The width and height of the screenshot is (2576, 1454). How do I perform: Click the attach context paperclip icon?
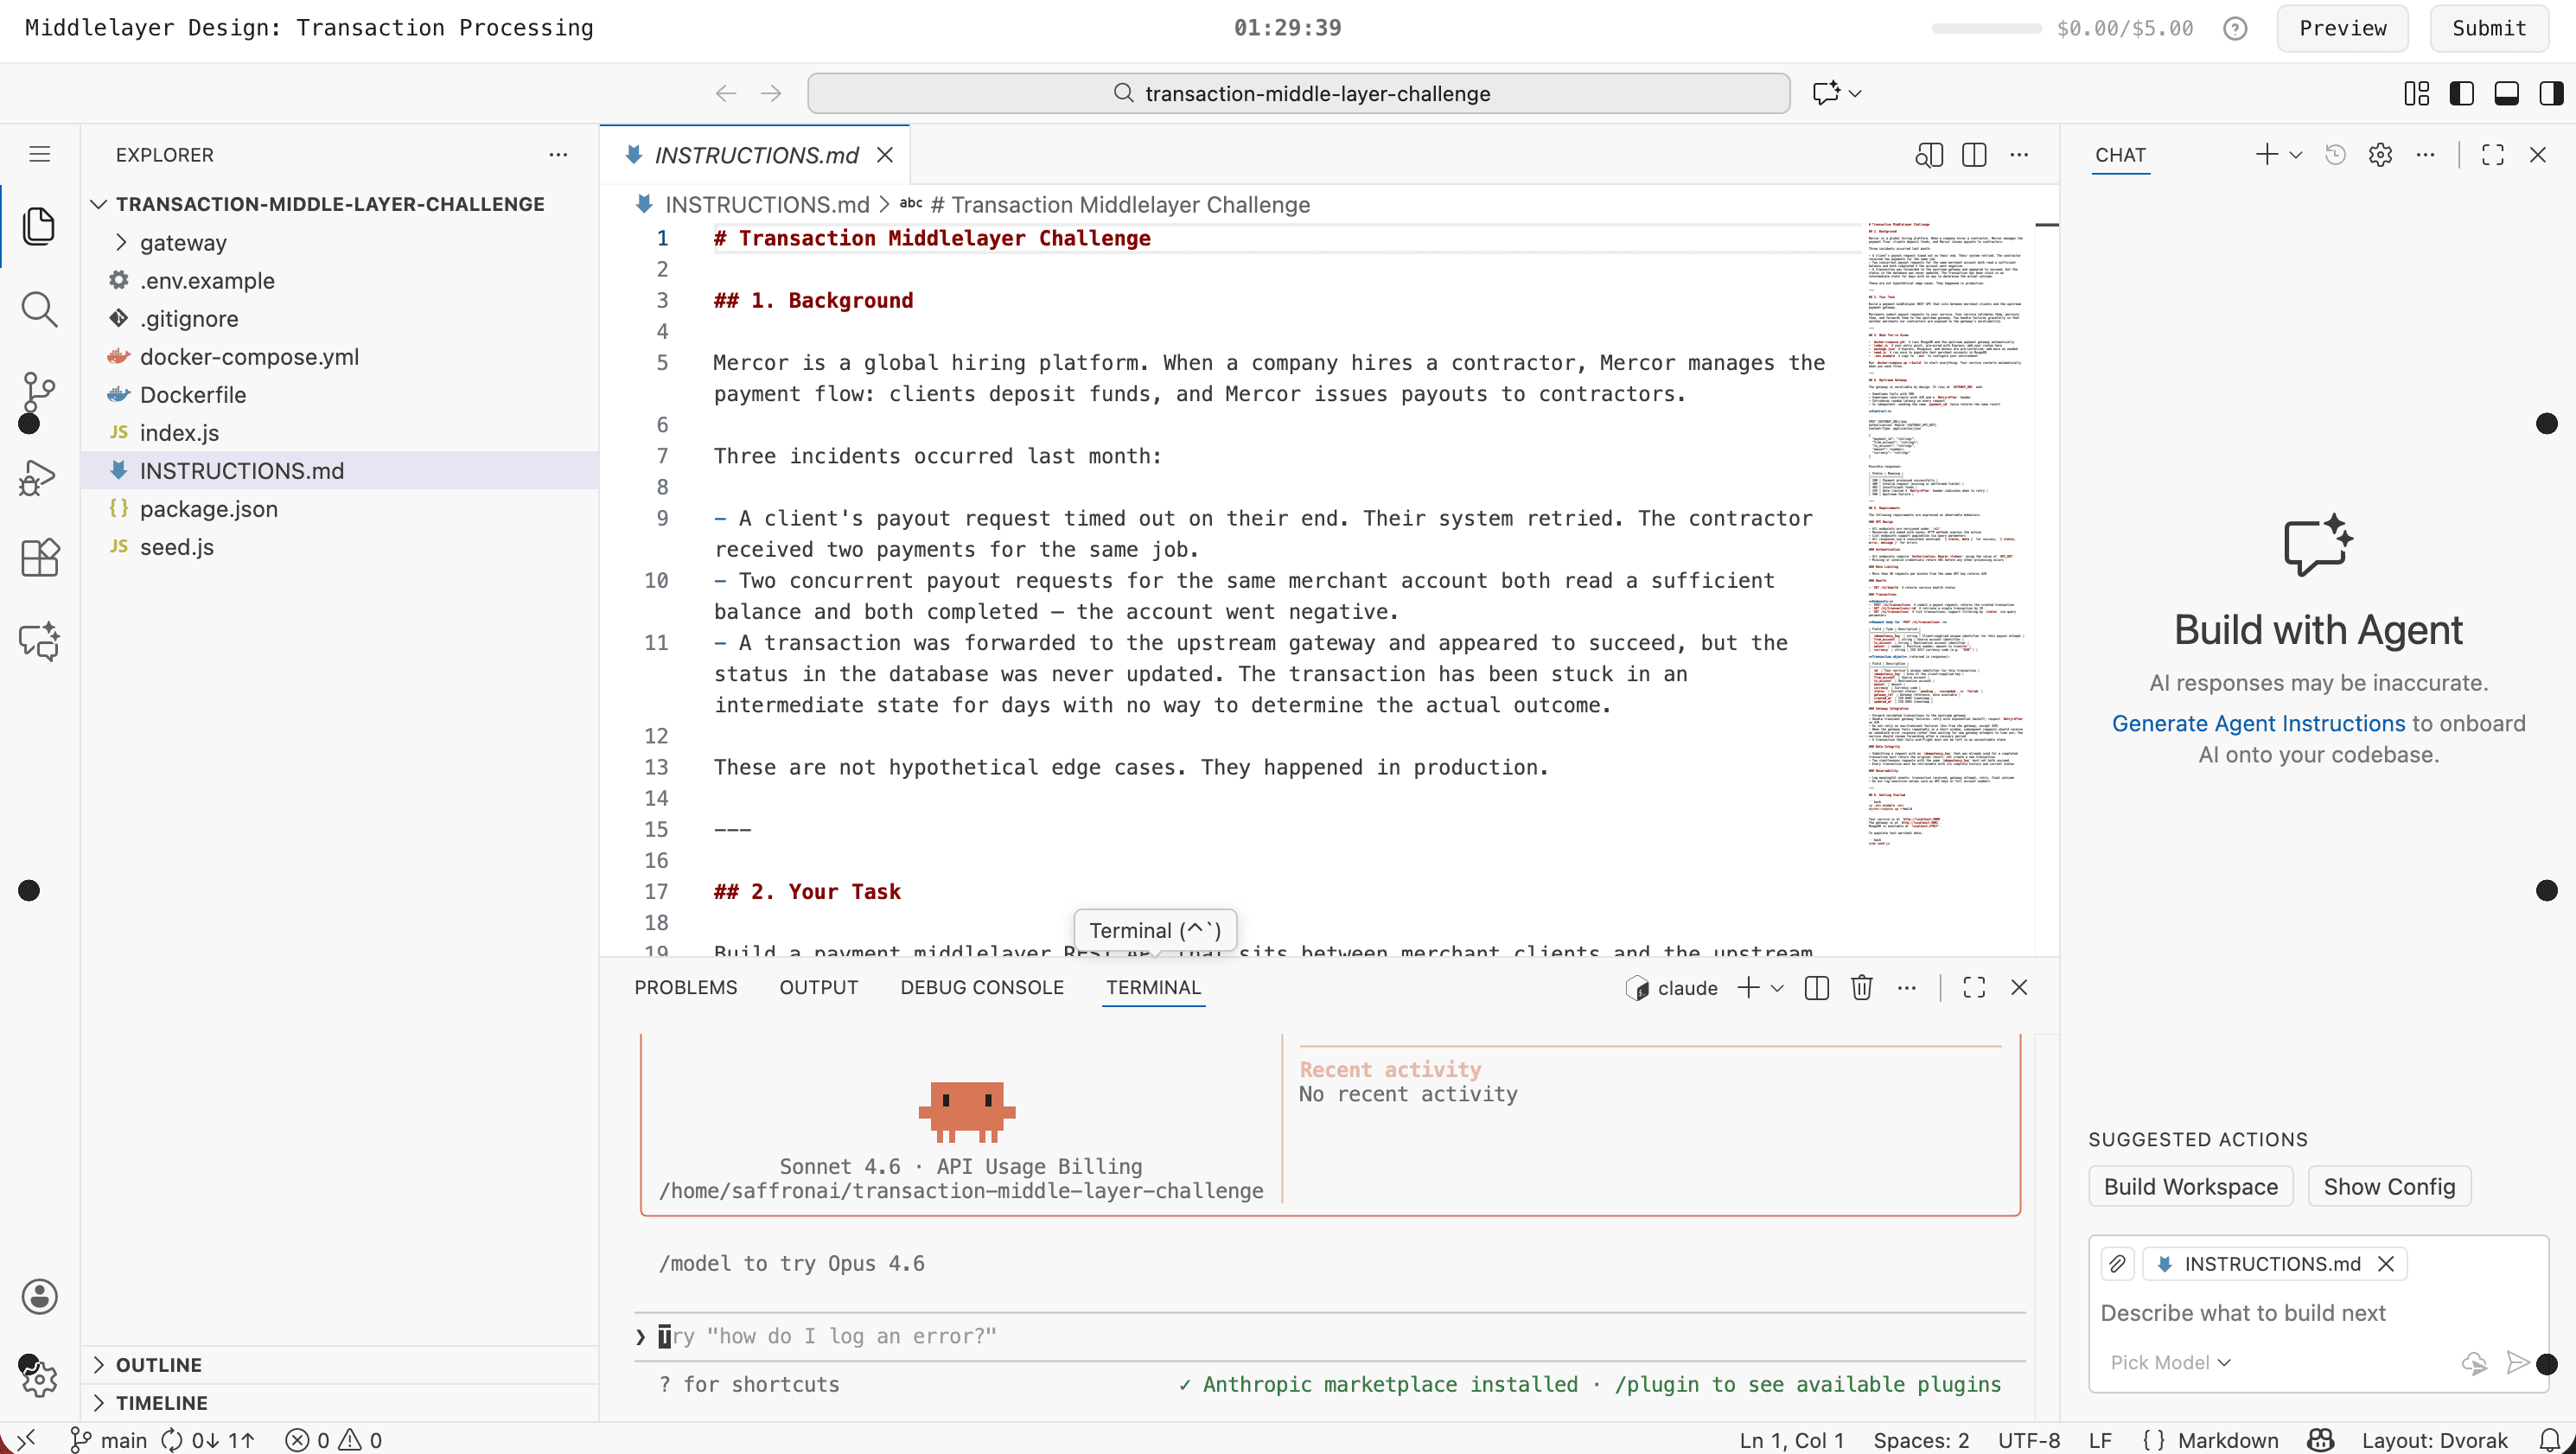(2117, 1263)
